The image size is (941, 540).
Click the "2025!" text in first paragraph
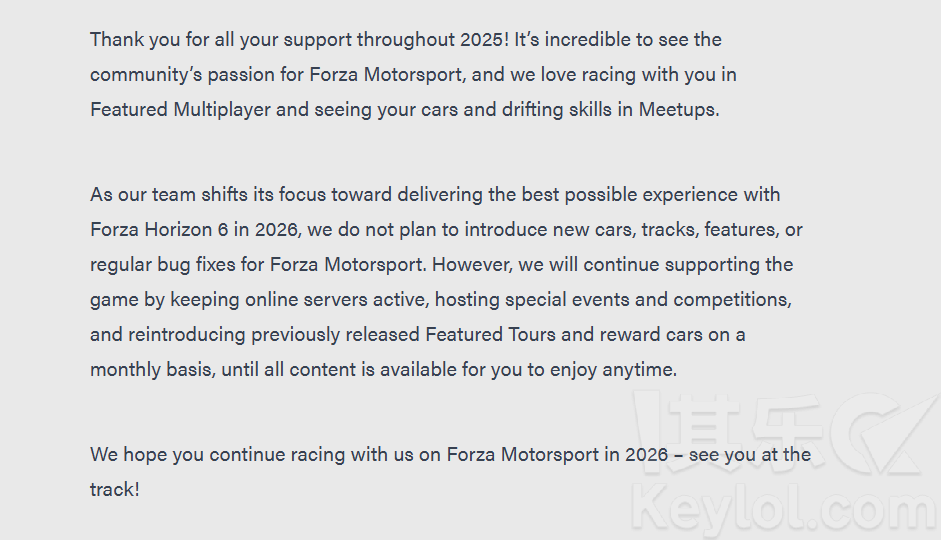pos(485,39)
